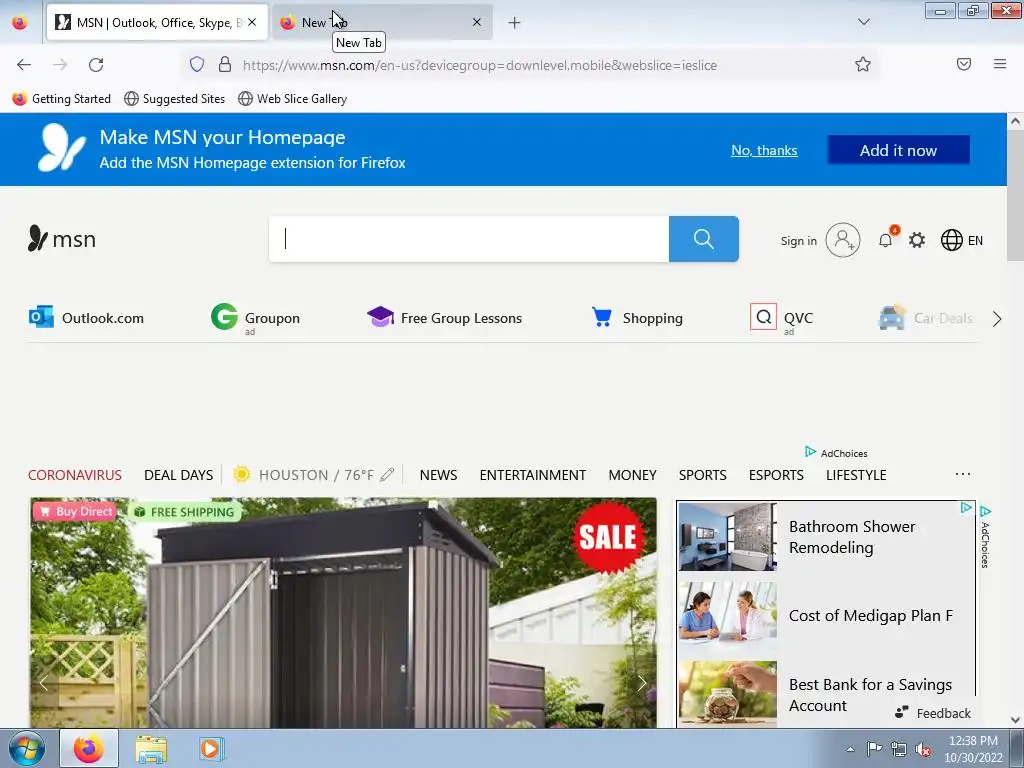The image size is (1024, 768).
Task: Click the user account avatar icon
Action: point(842,240)
